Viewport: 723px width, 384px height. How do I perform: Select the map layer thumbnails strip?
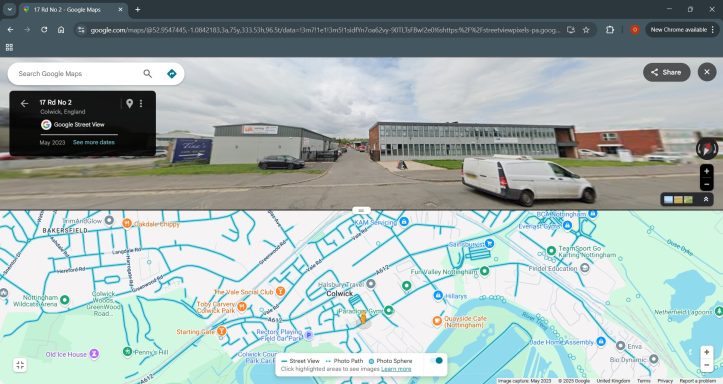click(678, 200)
